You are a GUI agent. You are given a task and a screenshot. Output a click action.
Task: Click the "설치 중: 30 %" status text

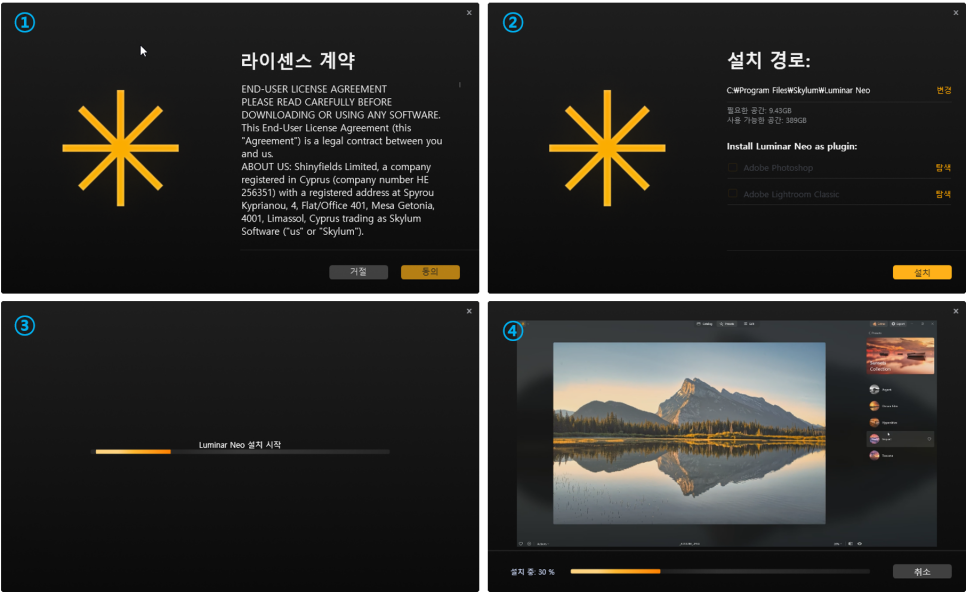pyautogui.click(x=532, y=572)
